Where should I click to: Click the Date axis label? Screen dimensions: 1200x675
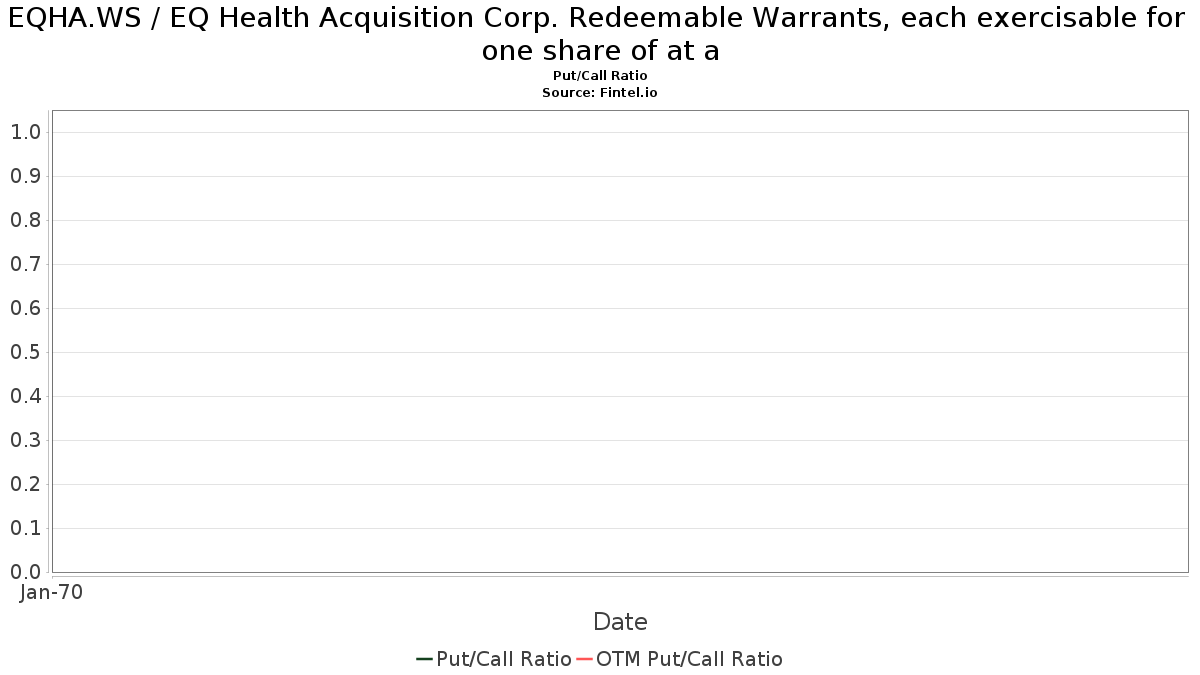coord(620,622)
